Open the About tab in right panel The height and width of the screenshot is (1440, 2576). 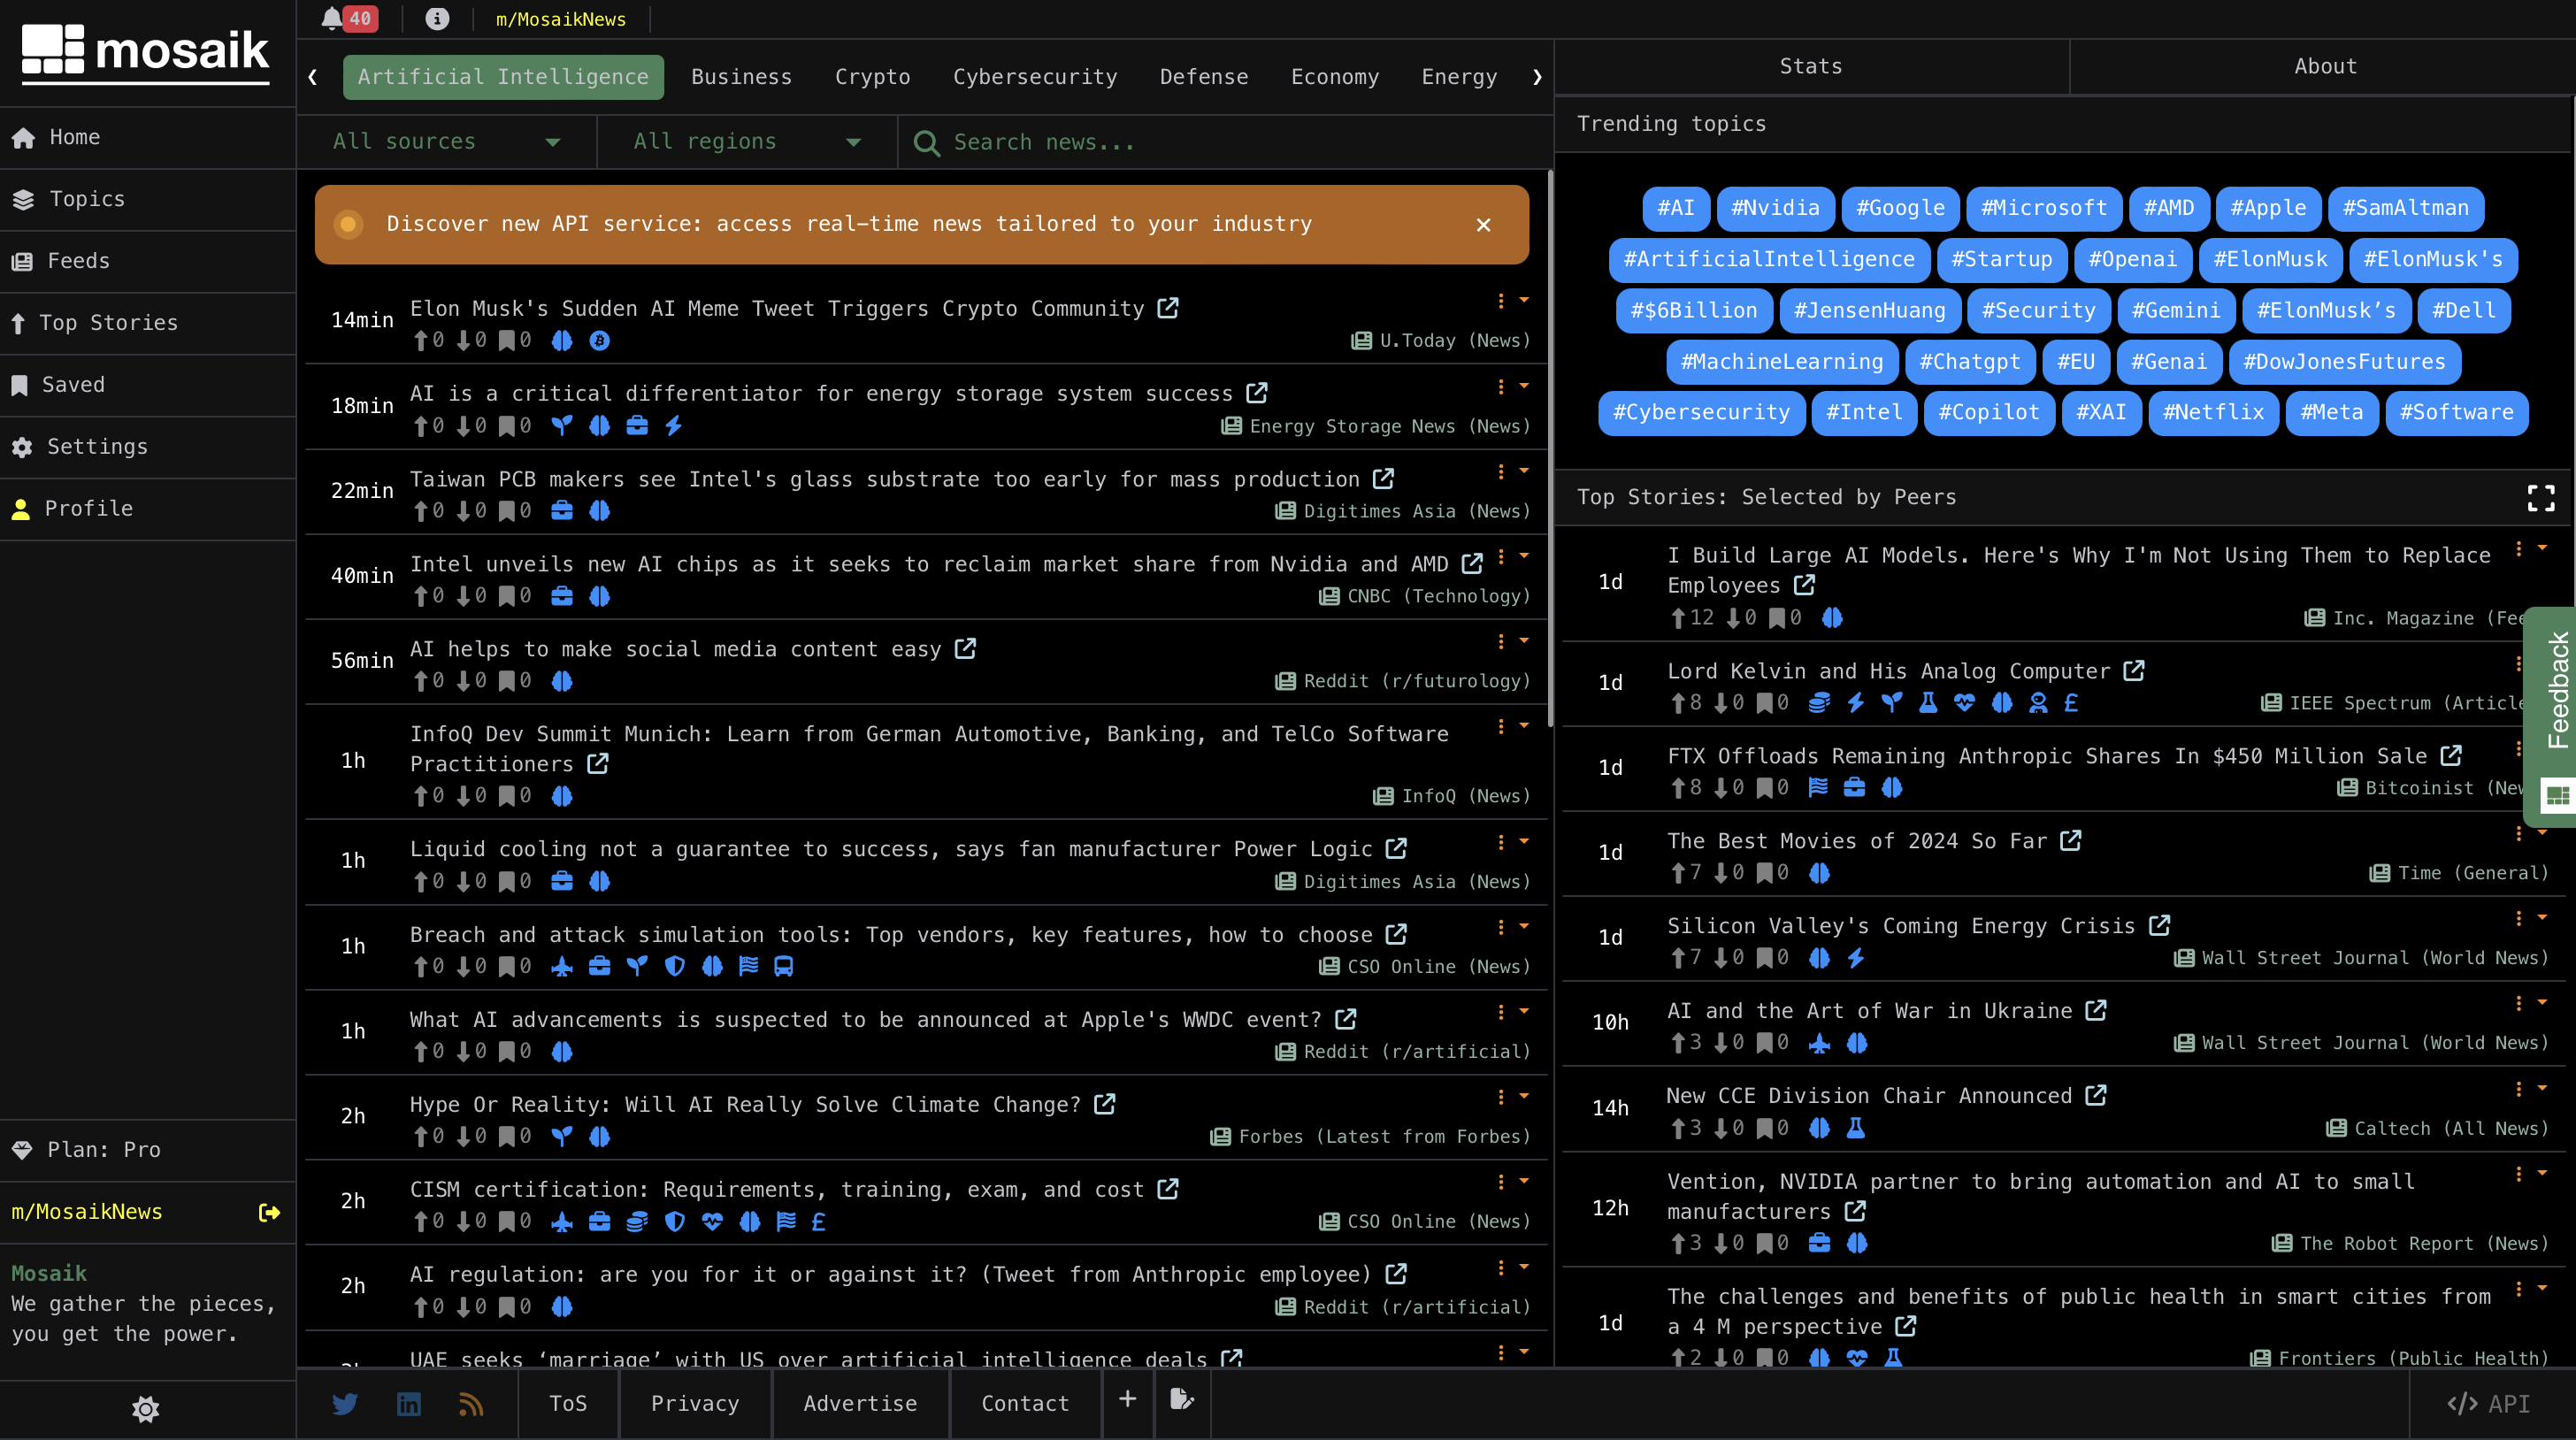click(2325, 66)
